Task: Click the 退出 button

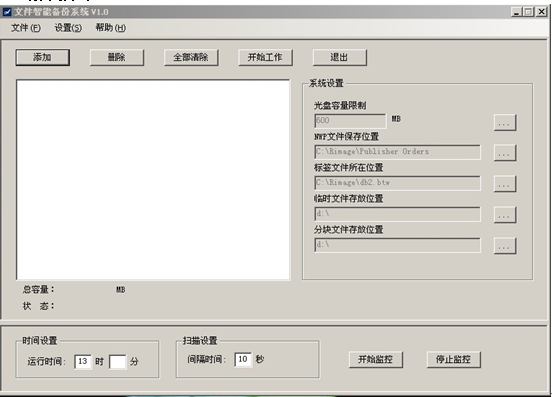Action: [x=340, y=57]
